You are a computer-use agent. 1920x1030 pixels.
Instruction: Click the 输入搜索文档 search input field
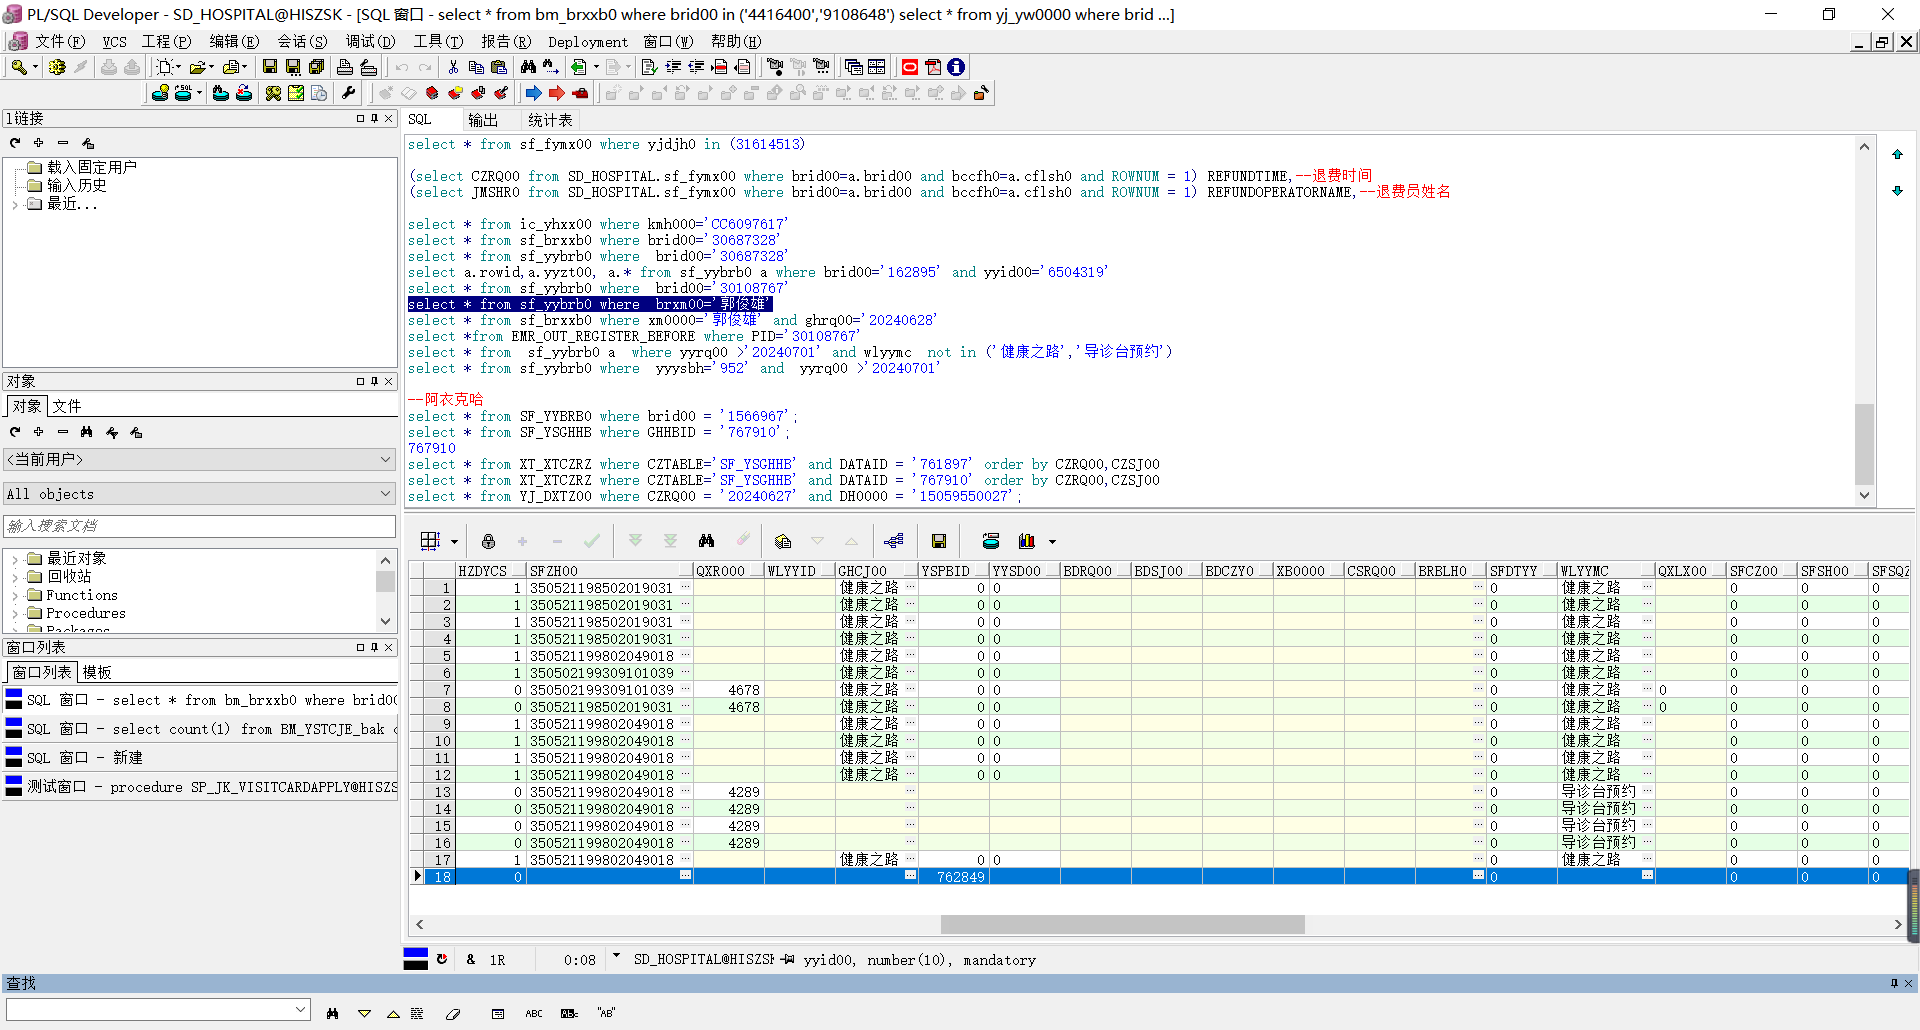coord(199,526)
